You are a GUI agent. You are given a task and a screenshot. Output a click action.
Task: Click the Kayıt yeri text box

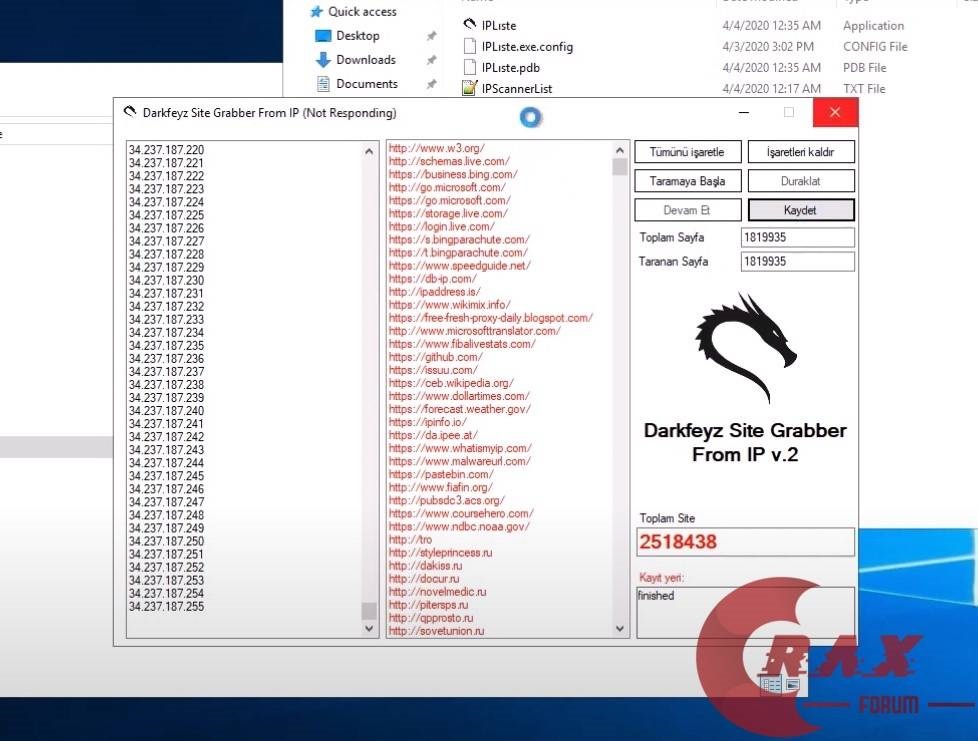tap(745, 610)
